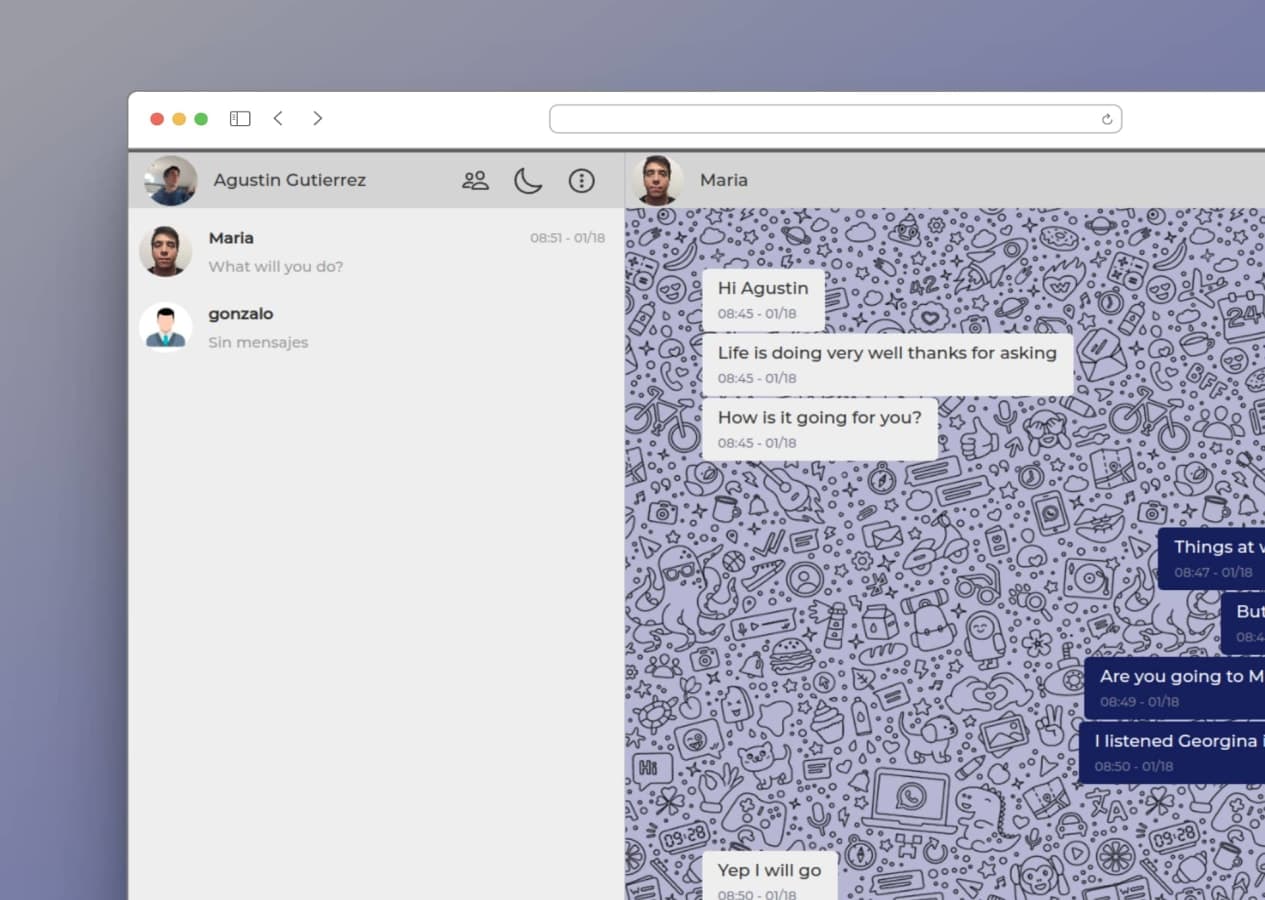Navigate back with the browser back arrow
The image size is (1265, 900).
[x=278, y=118]
